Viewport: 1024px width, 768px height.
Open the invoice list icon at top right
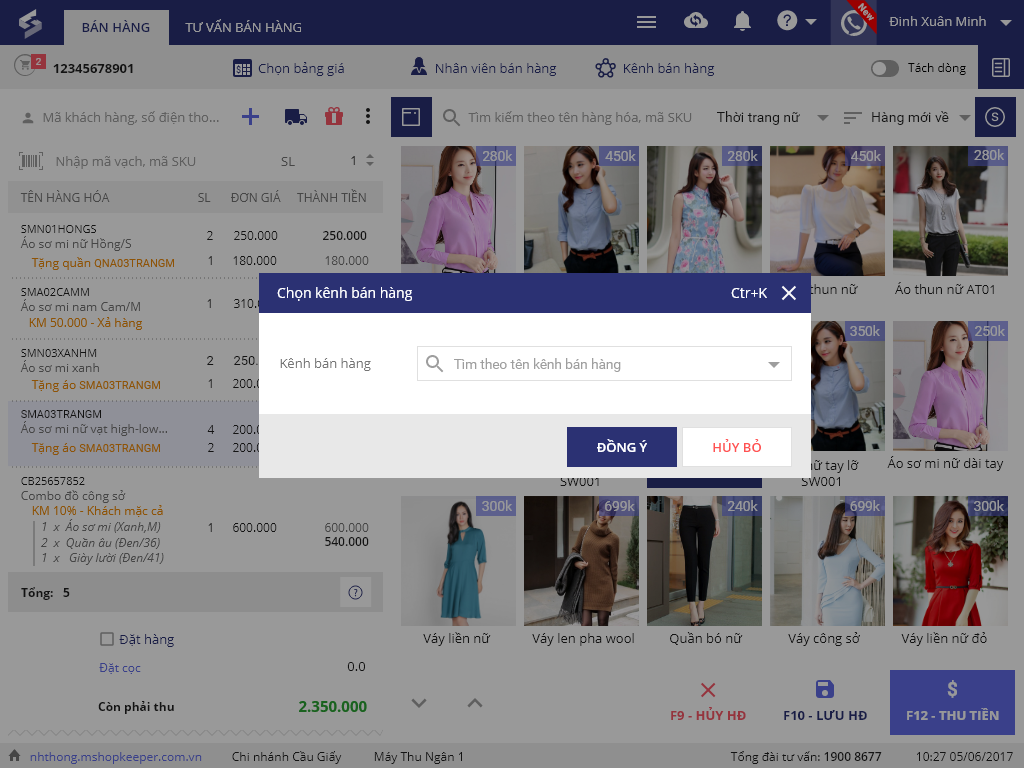pos(1000,68)
